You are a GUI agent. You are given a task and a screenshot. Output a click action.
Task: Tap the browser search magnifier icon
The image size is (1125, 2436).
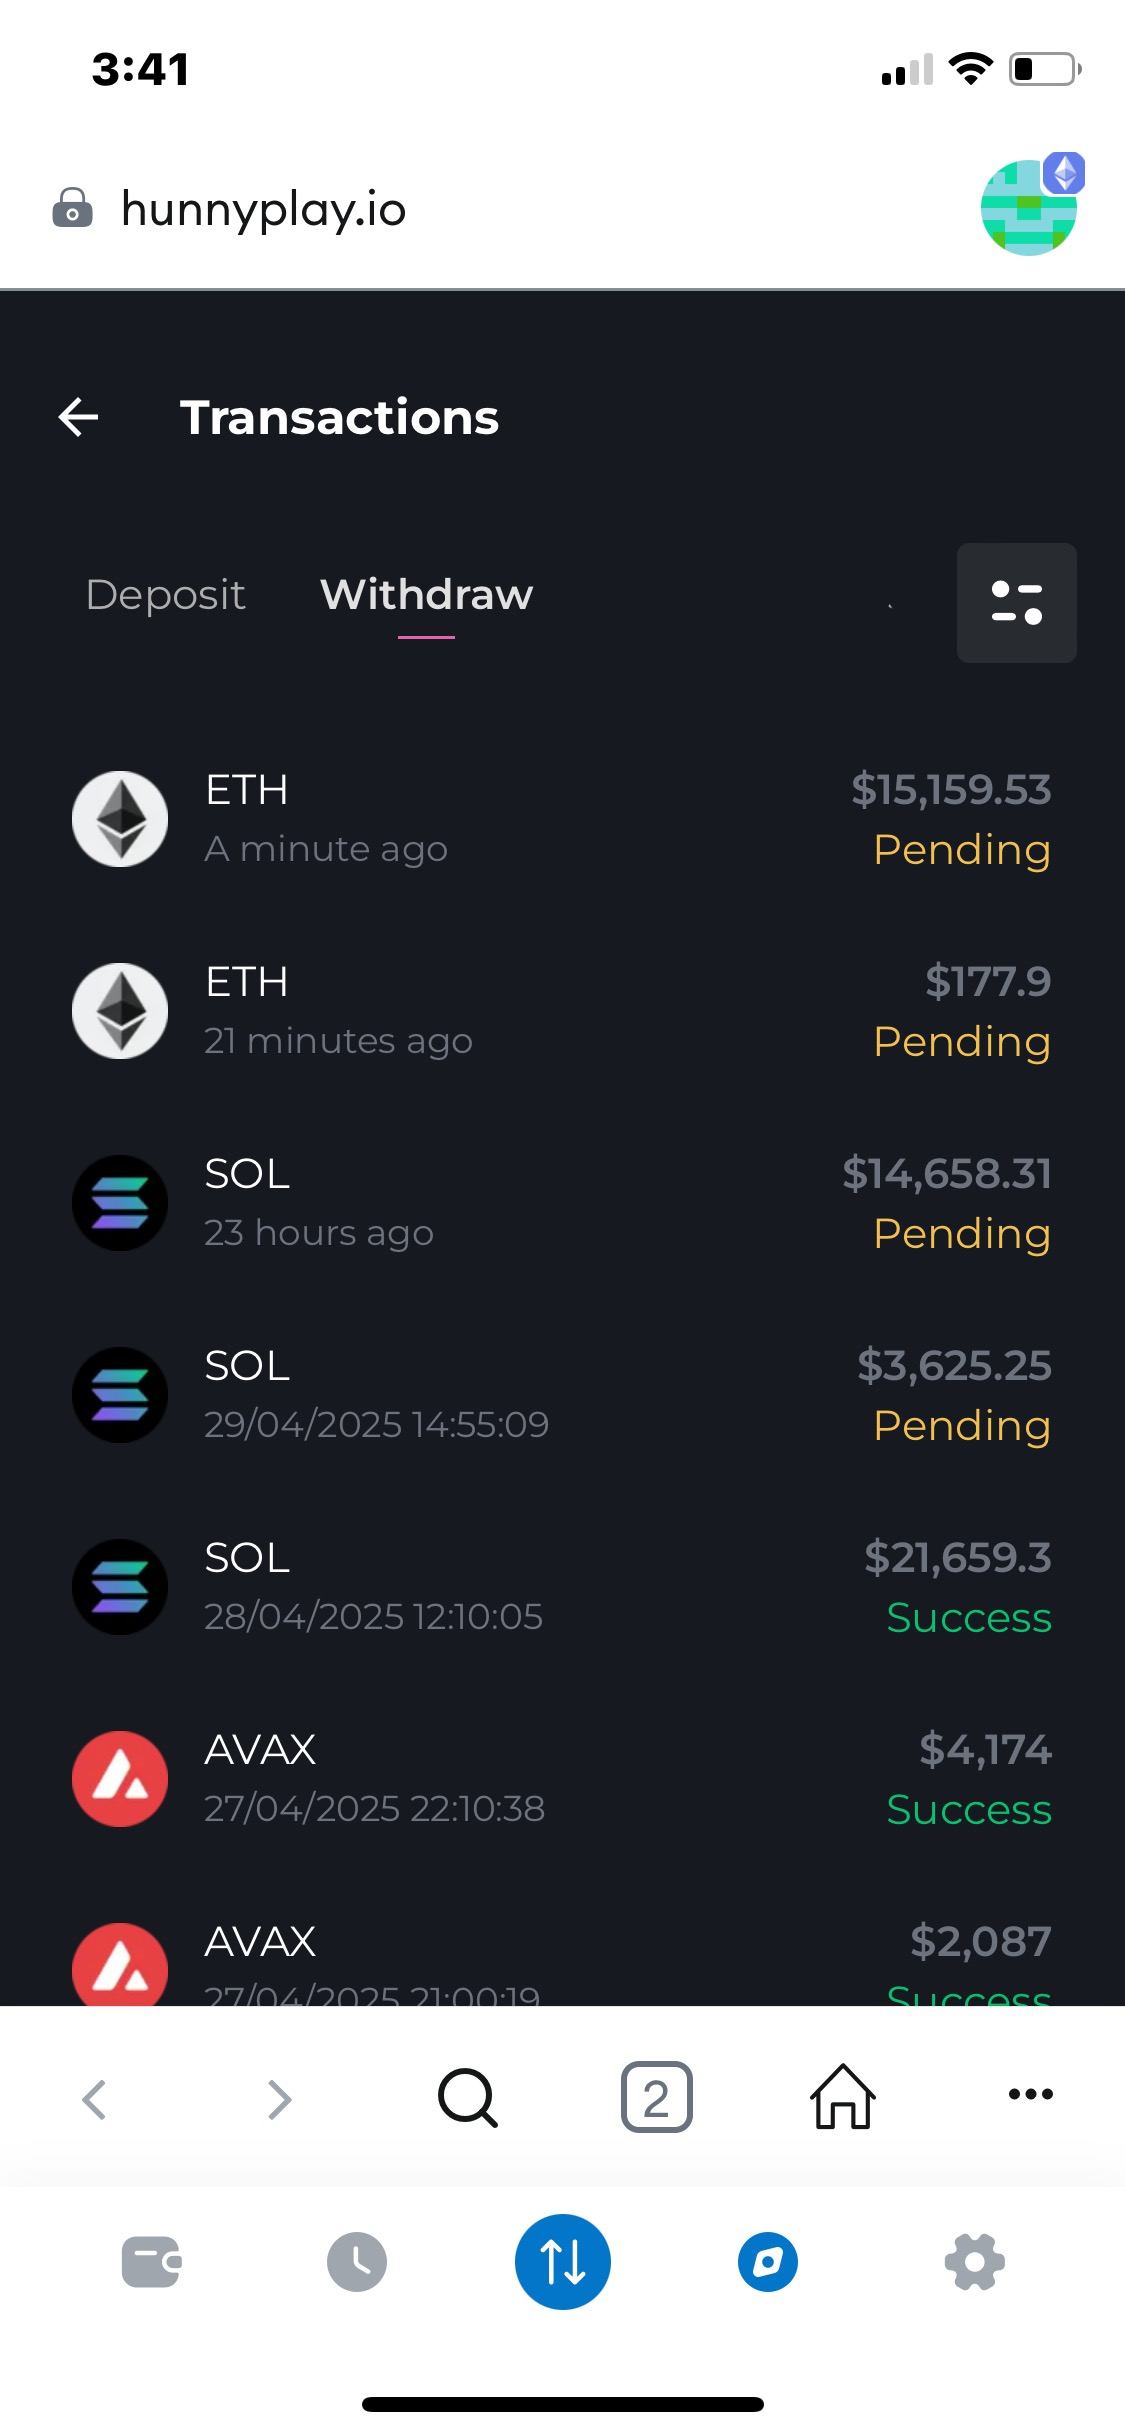click(x=467, y=2097)
